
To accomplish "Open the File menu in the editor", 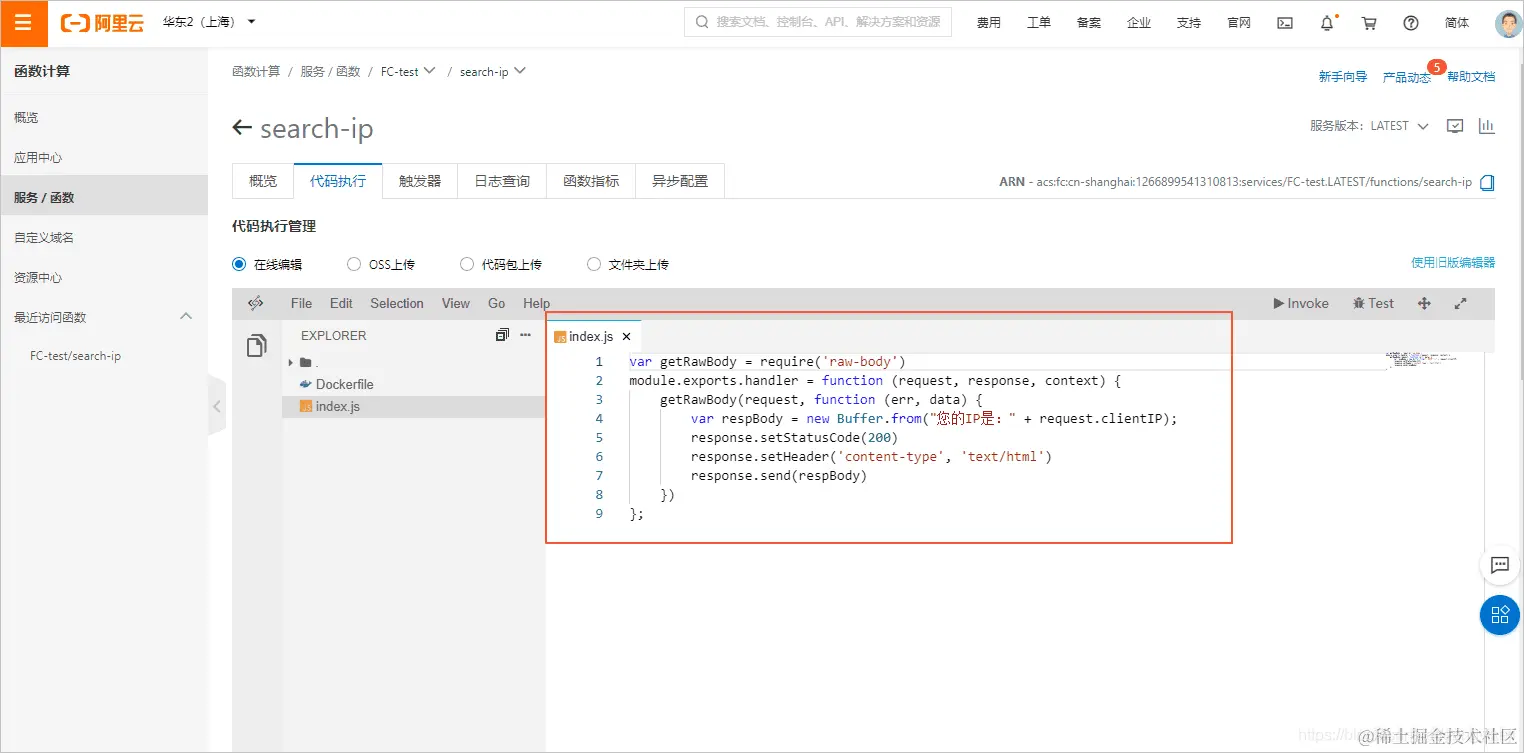I will pyautogui.click(x=300, y=303).
